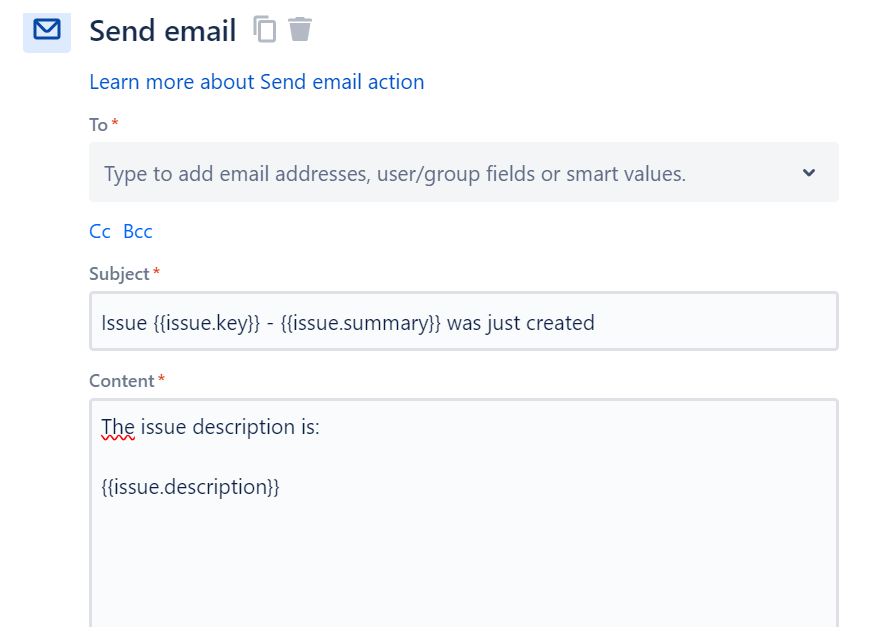Click the required asterisk beside Subject
876x627 pixels.
point(157,269)
